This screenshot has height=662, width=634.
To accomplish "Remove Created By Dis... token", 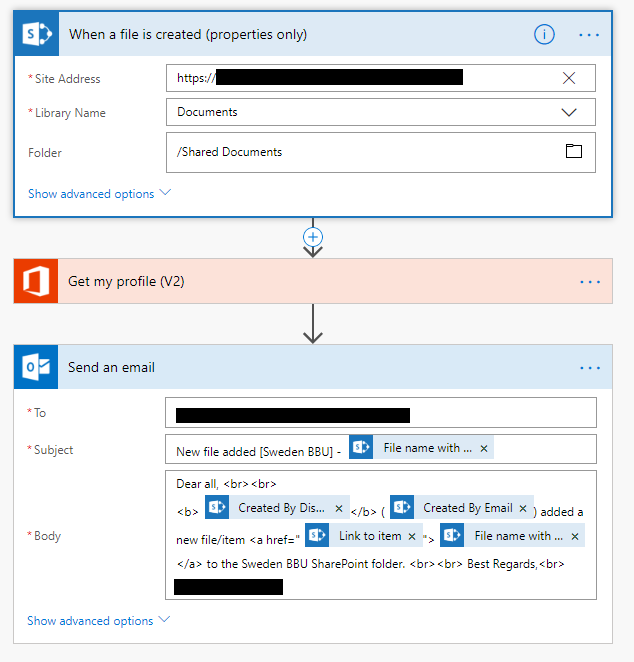I will coord(339,508).
